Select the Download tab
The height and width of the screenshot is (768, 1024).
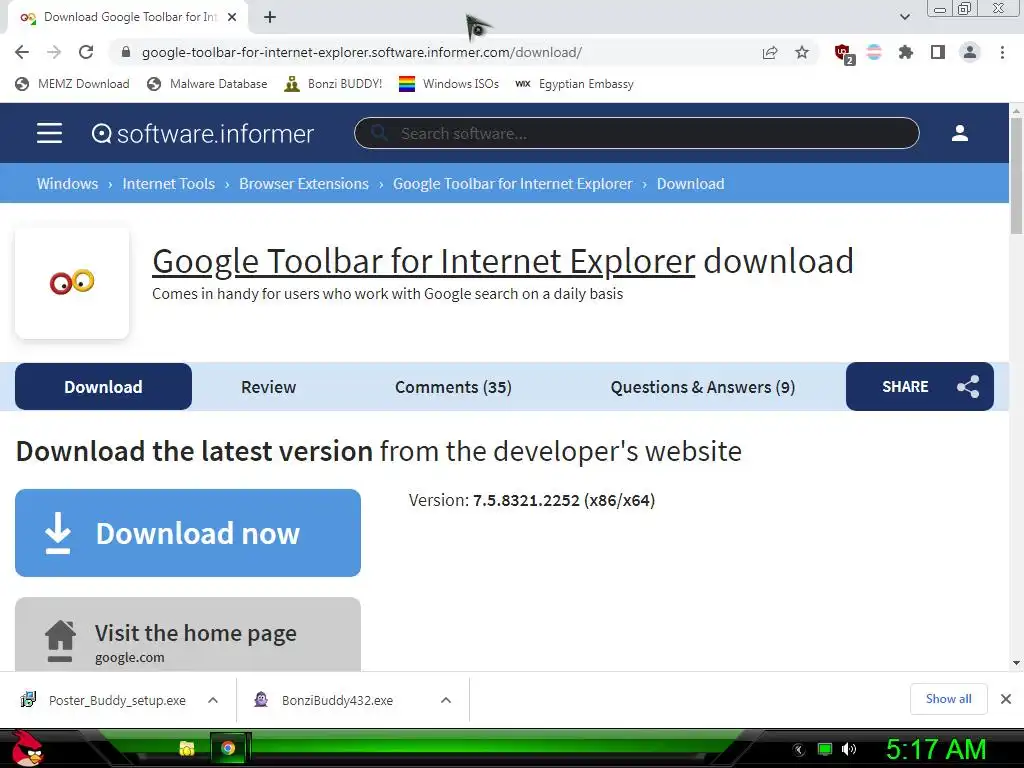[x=103, y=387]
